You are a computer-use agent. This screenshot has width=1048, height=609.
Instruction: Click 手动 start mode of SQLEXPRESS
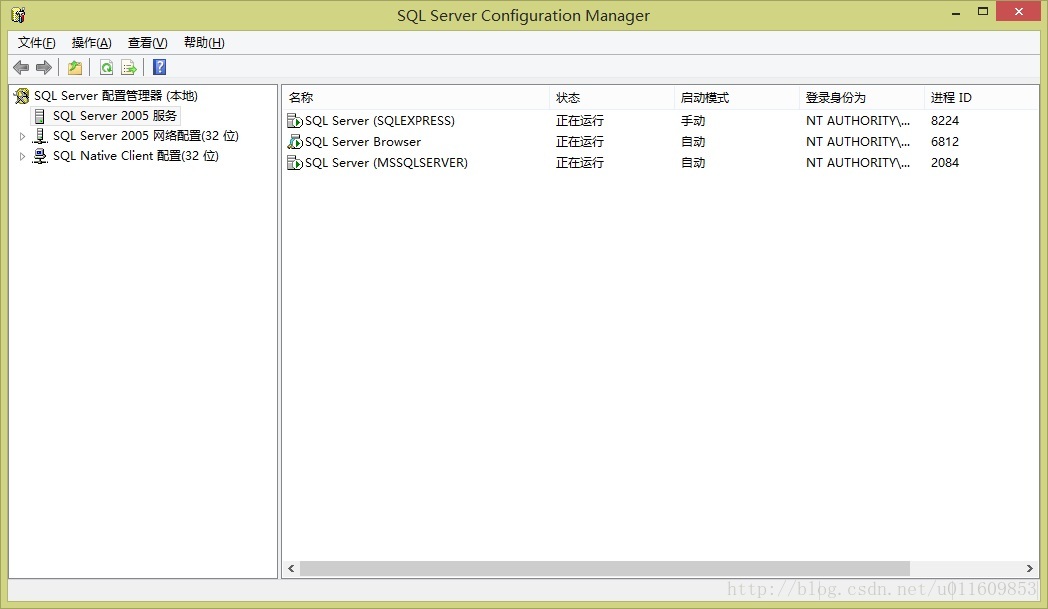click(x=693, y=121)
